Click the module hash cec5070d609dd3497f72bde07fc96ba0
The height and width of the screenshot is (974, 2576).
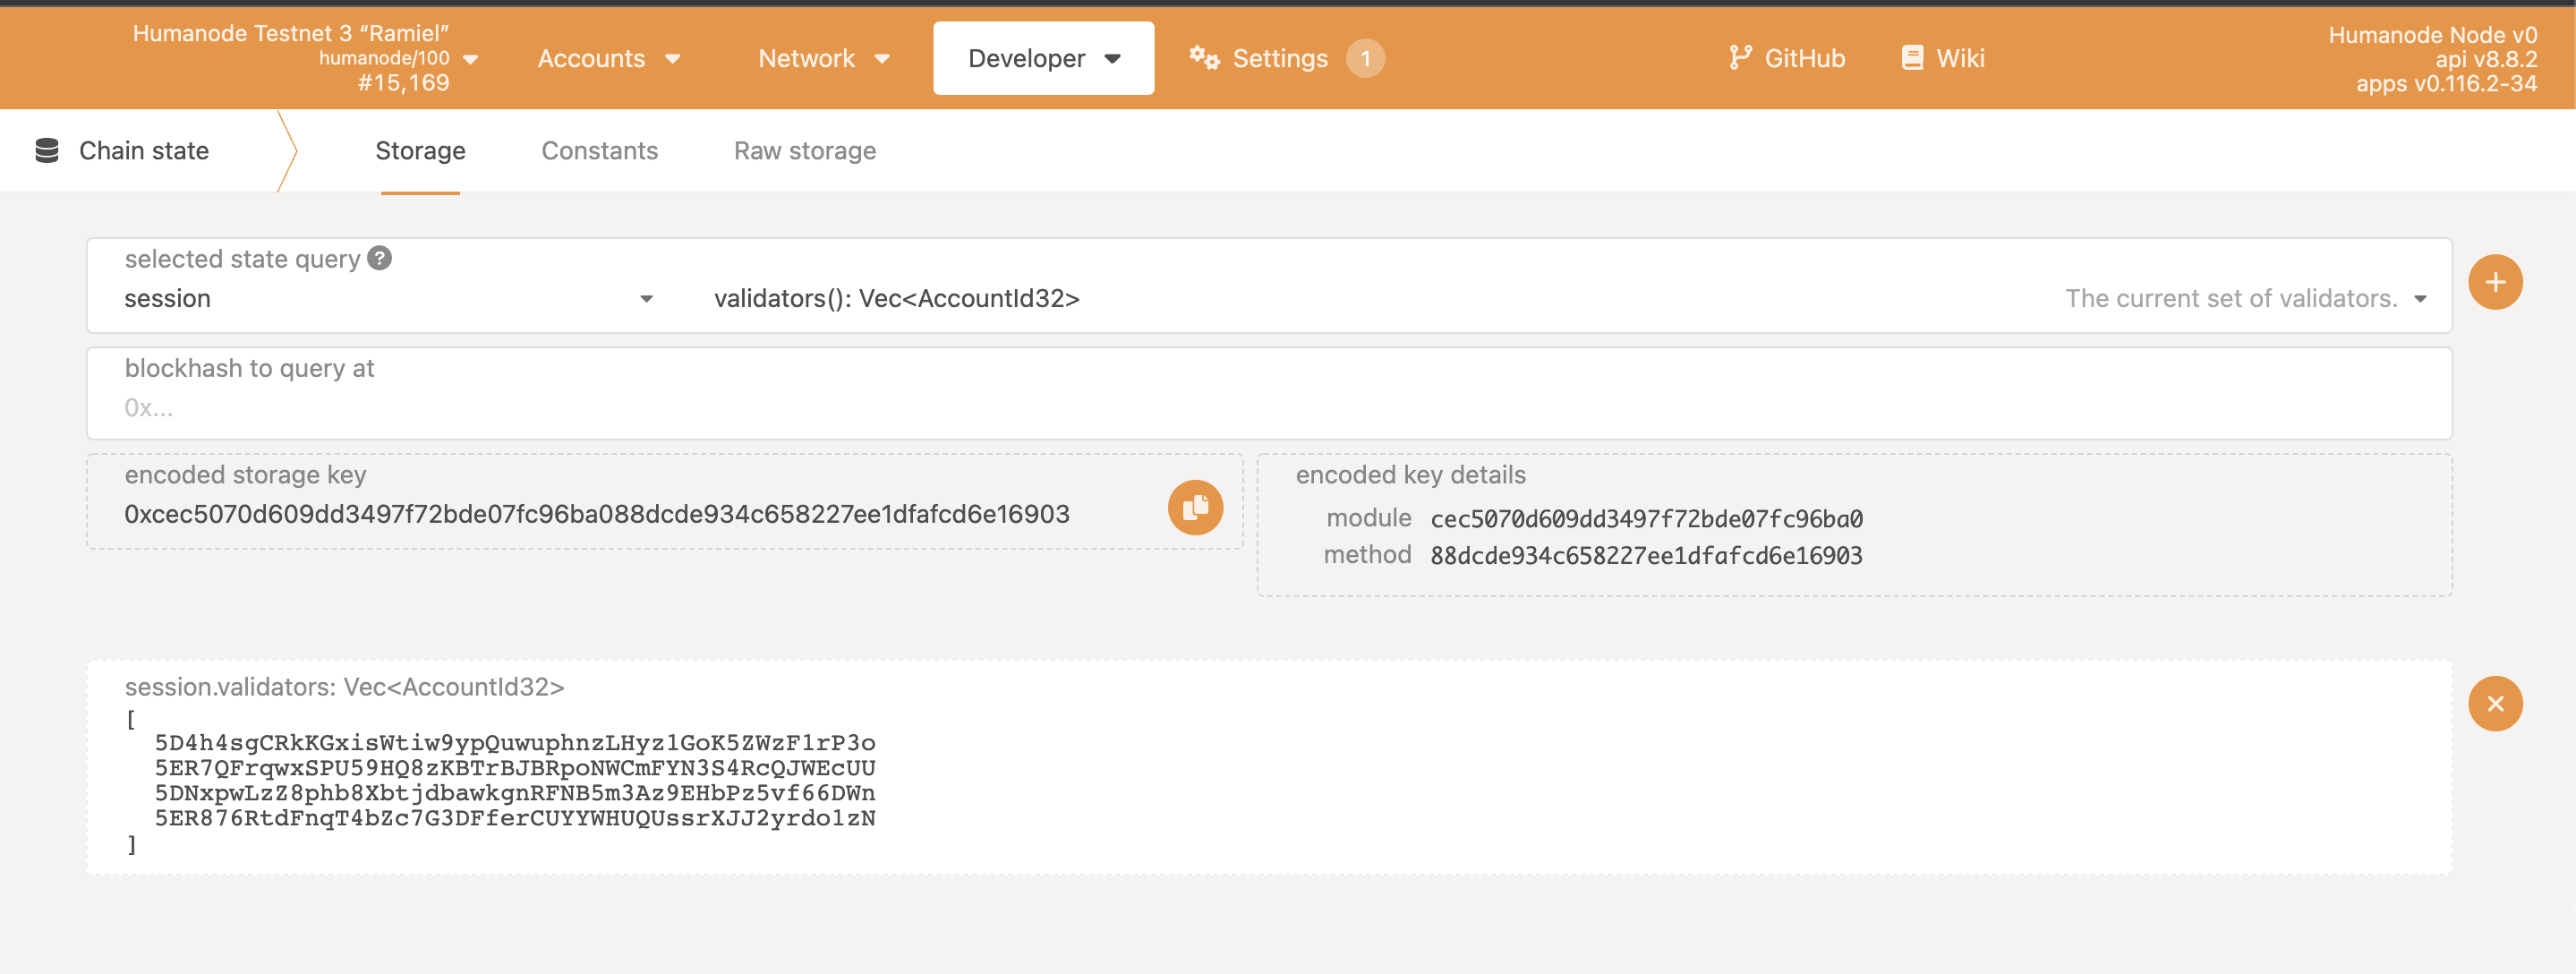1646,519
